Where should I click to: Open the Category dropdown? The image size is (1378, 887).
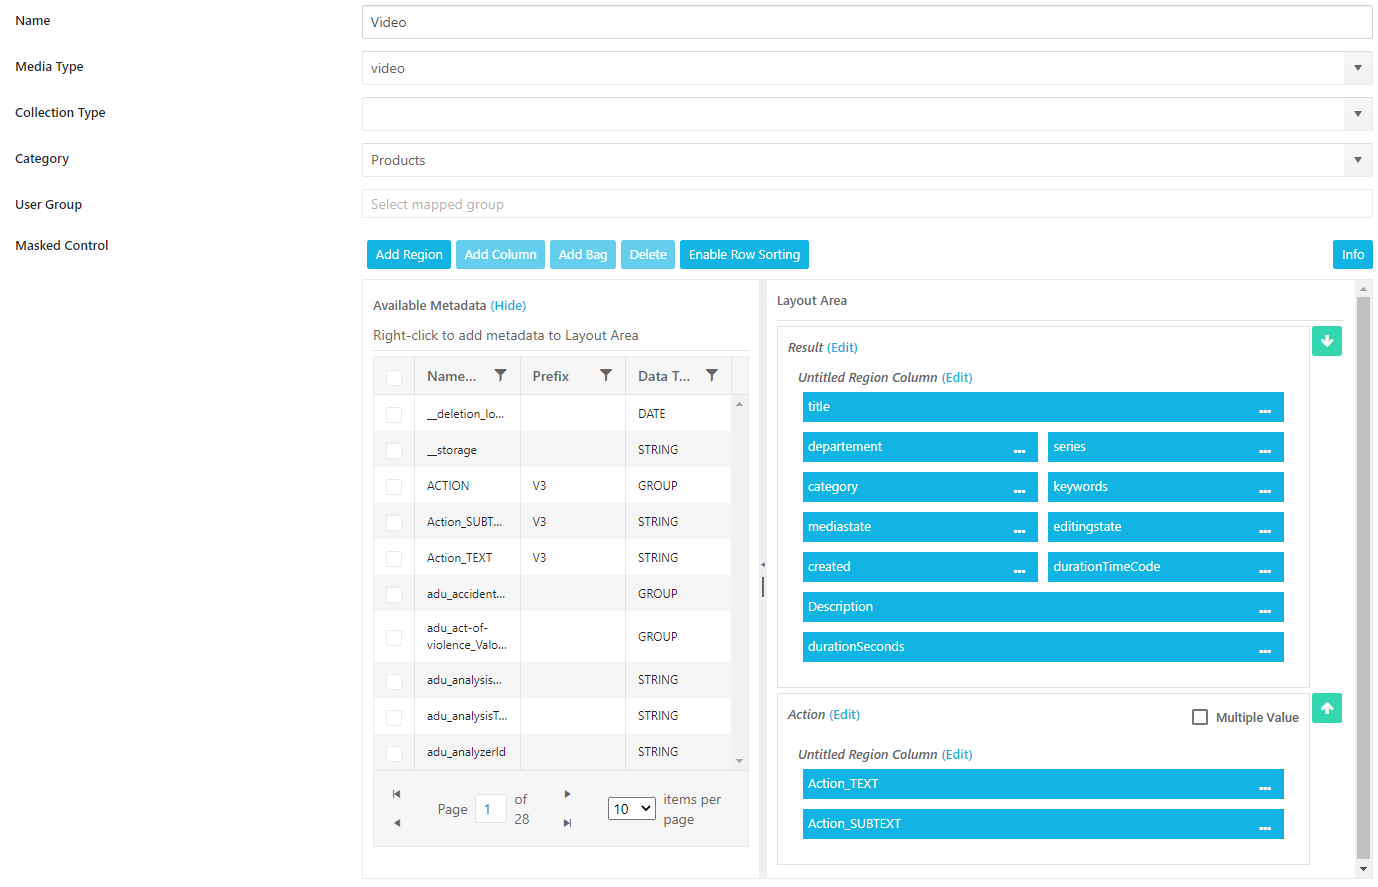1357,160
